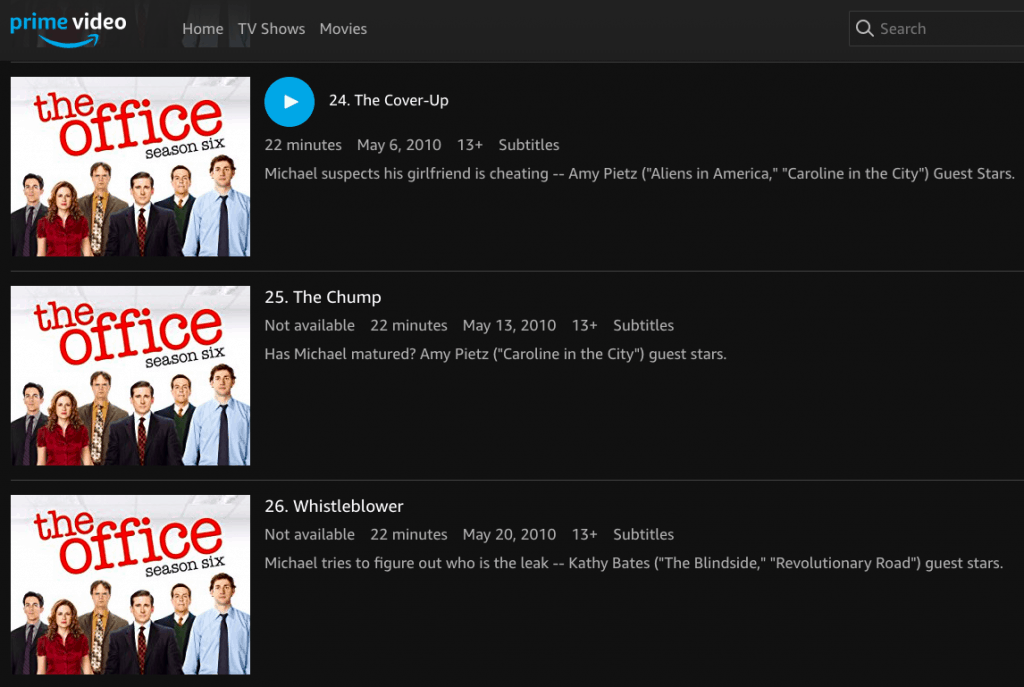This screenshot has width=1024, height=687.
Task: Select the title 24. The Cover-Up
Action: (x=389, y=101)
